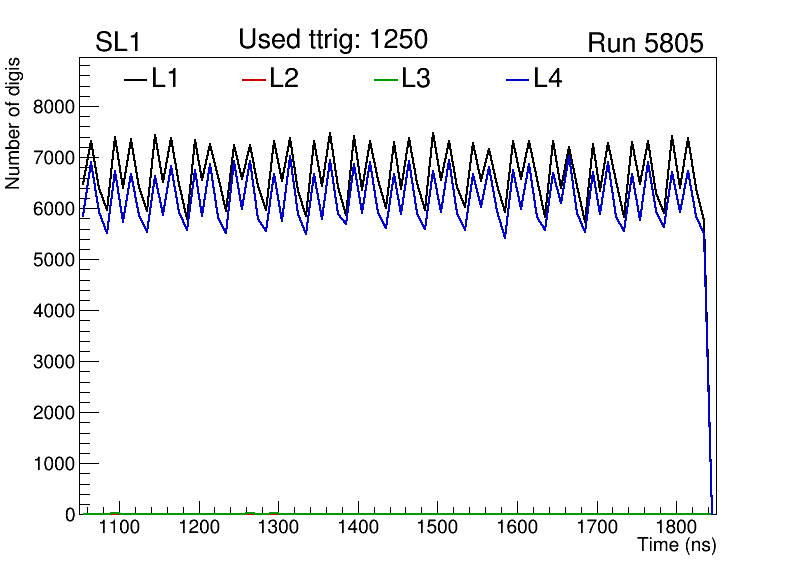Click the "Used ttrig: 1250" title text
The image size is (796, 572).
click(x=333, y=40)
